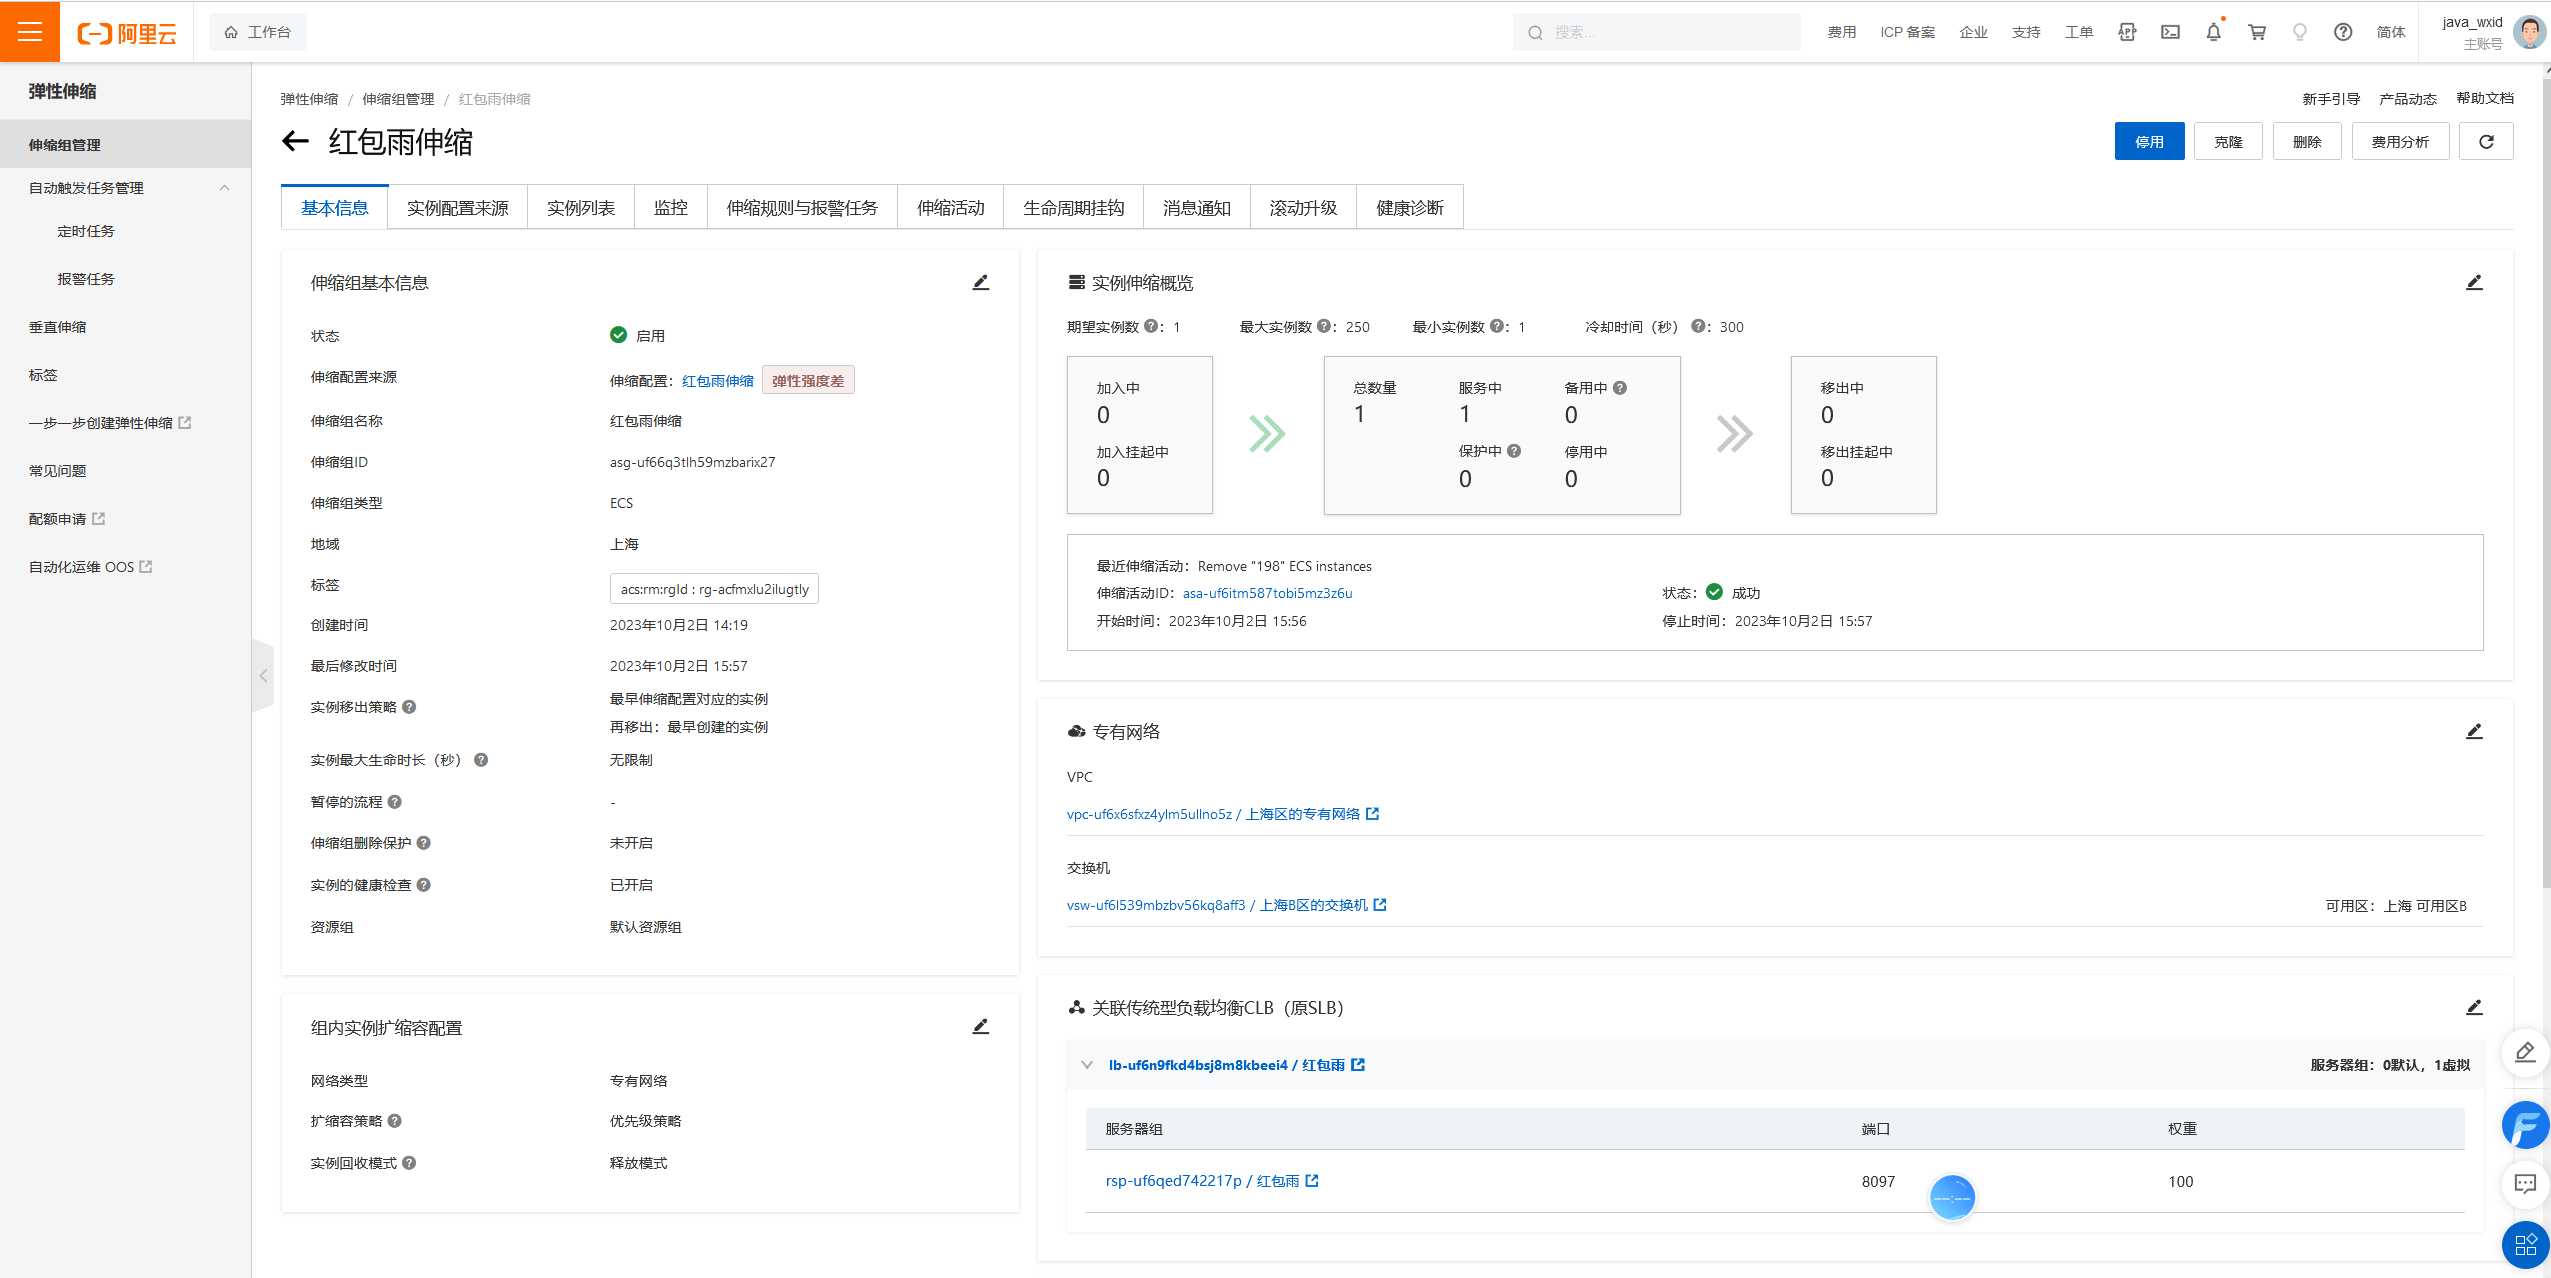Click the back arrow beside 红包雨伸缩 title
The height and width of the screenshot is (1278, 2551).
(x=295, y=142)
